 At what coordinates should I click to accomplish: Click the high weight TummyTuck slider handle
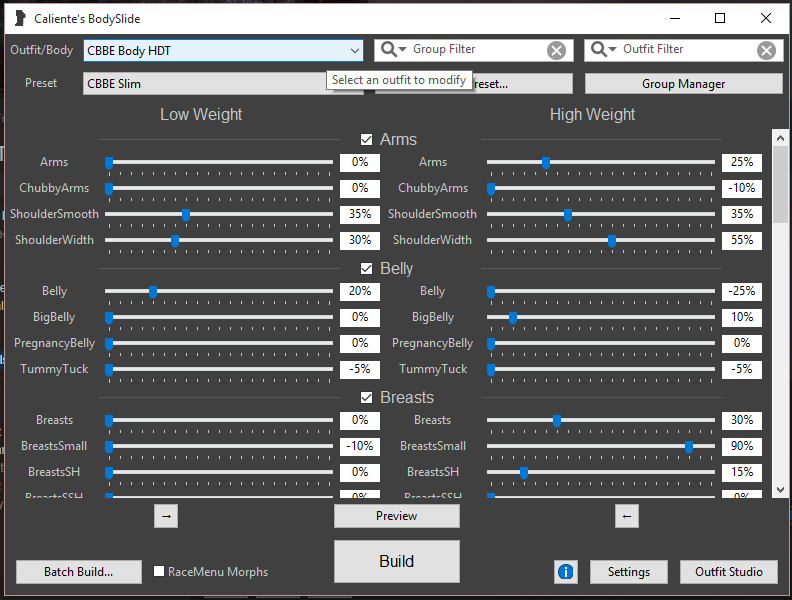click(x=490, y=370)
